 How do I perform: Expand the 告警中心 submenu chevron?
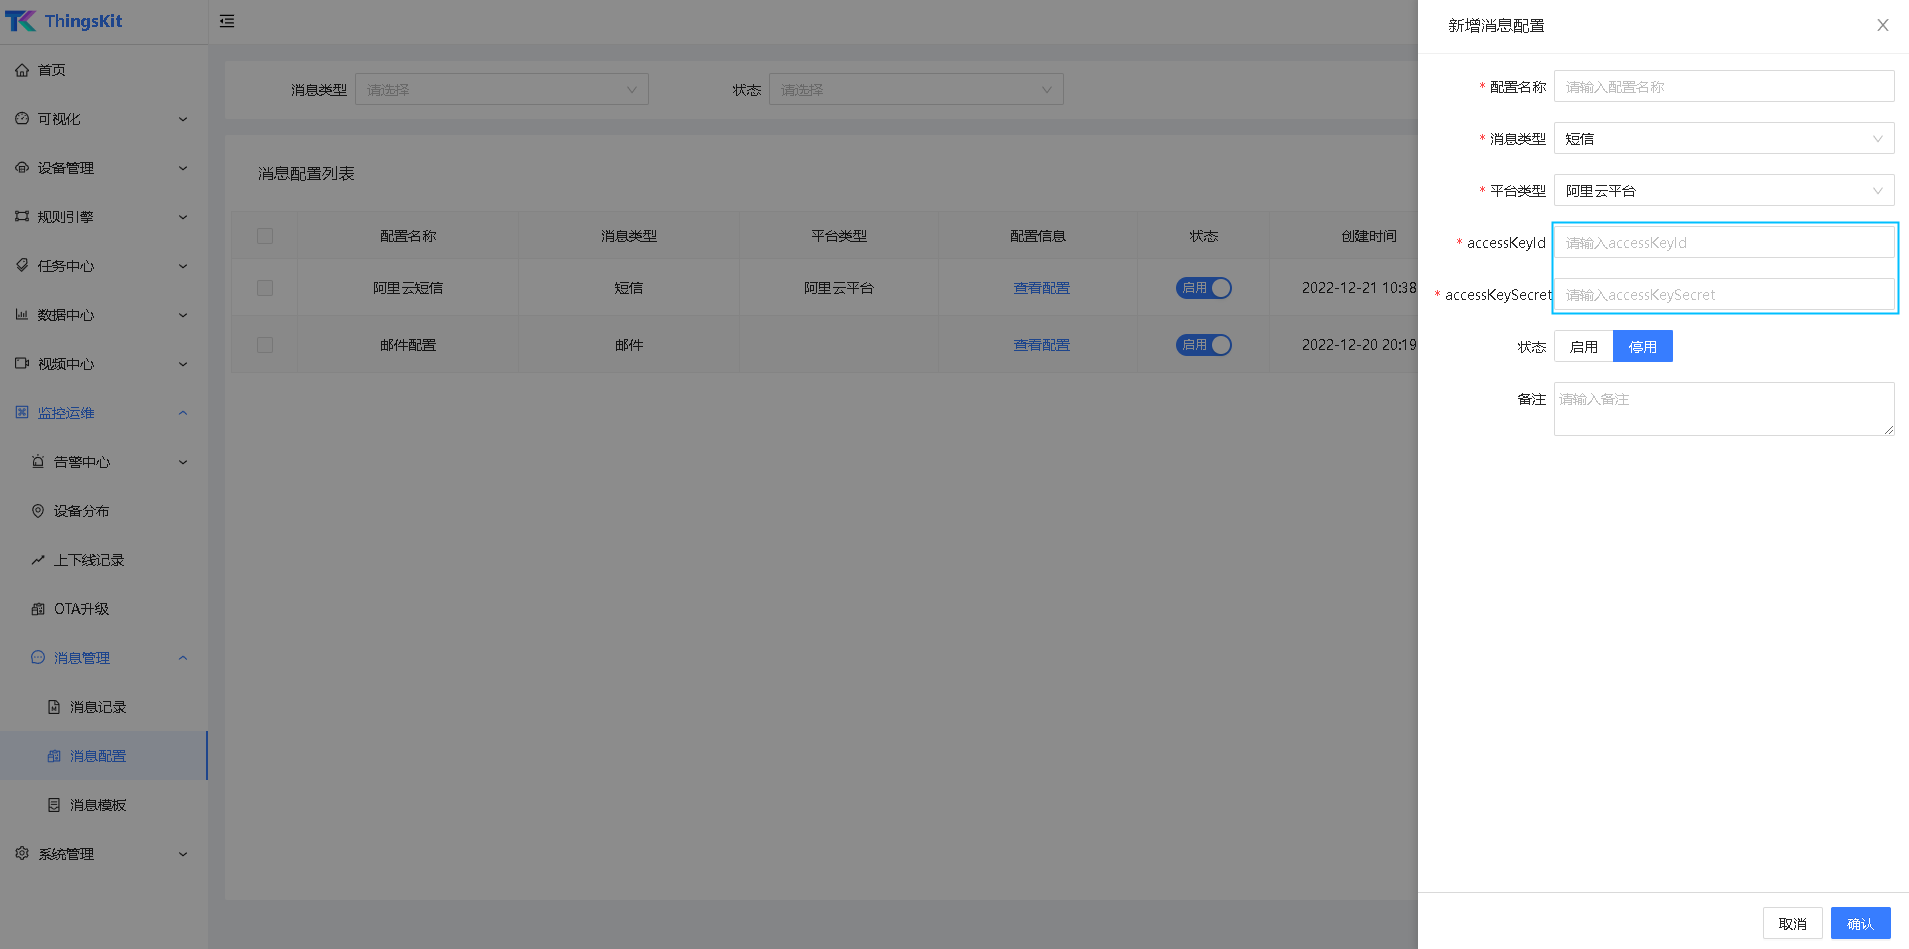183,462
